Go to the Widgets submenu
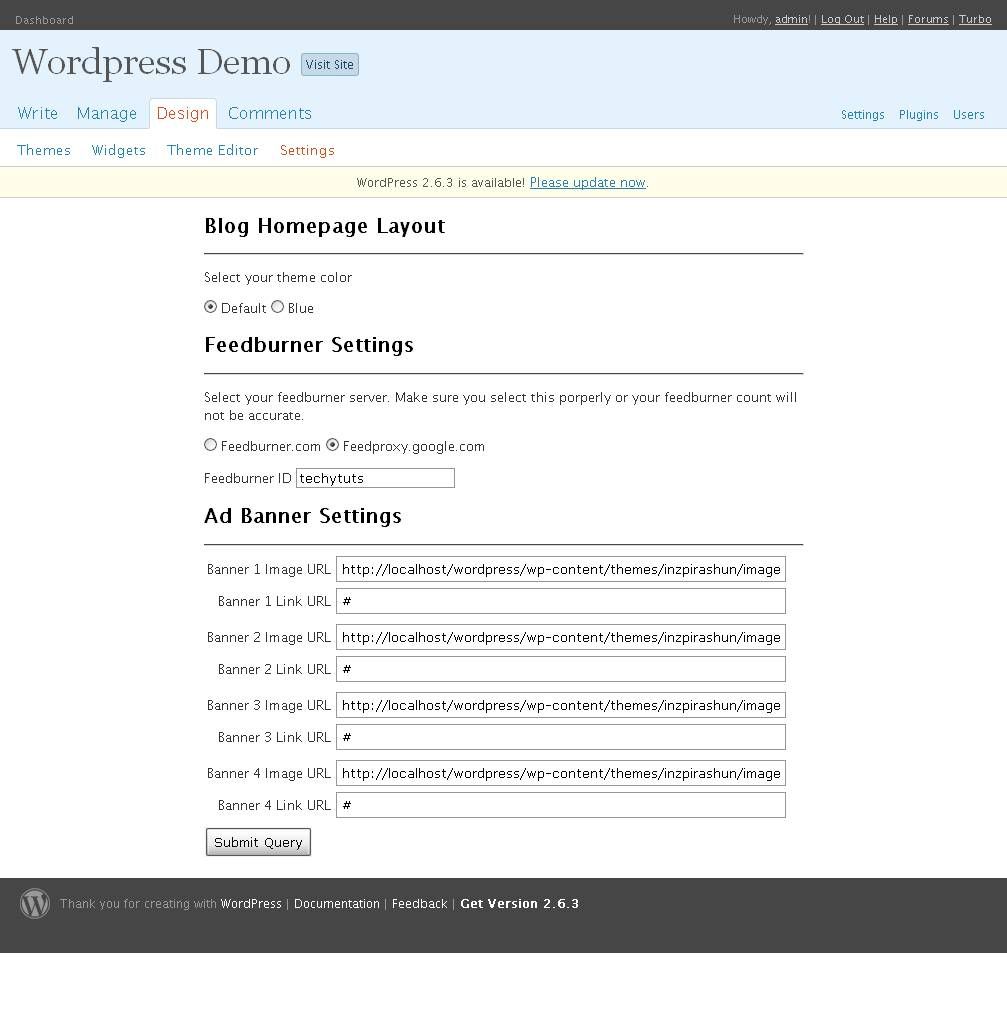This screenshot has height=1019, width=1007. [x=118, y=150]
